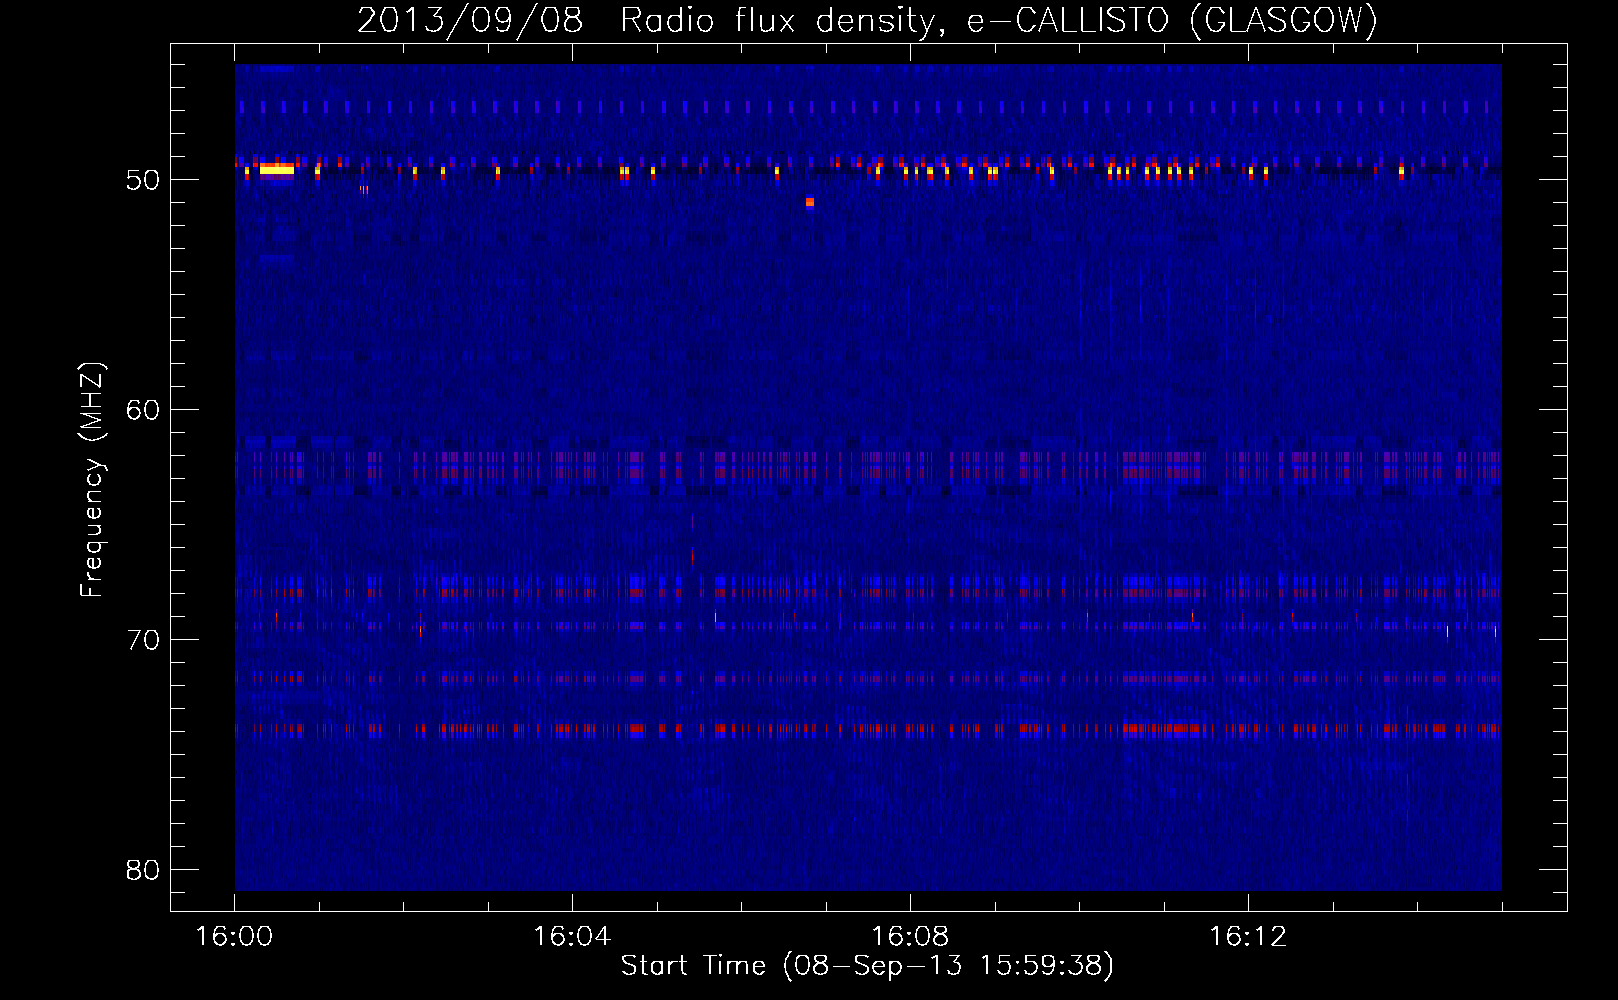Click the time tick label '16:00'
Screen dimensions: 1618x1000
coord(234,937)
